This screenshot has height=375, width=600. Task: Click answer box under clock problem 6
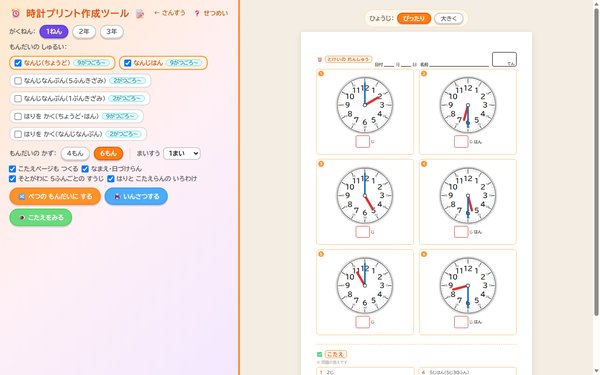pyautogui.click(x=461, y=322)
